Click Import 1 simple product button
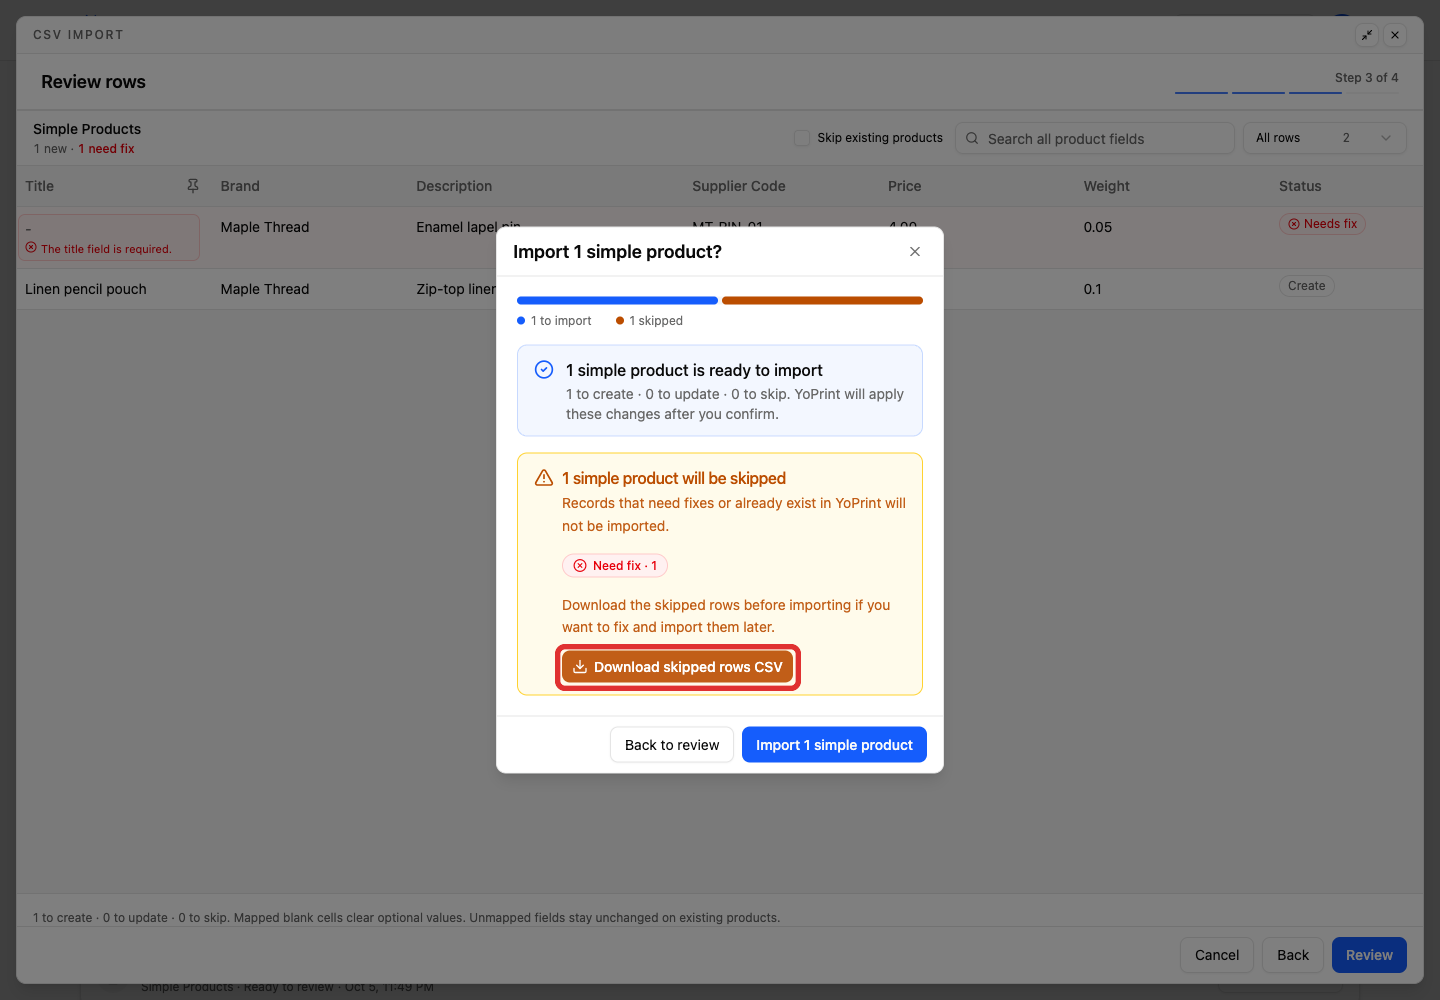The image size is (1440, 1000). pyautogui.click(x=834, y=745)
